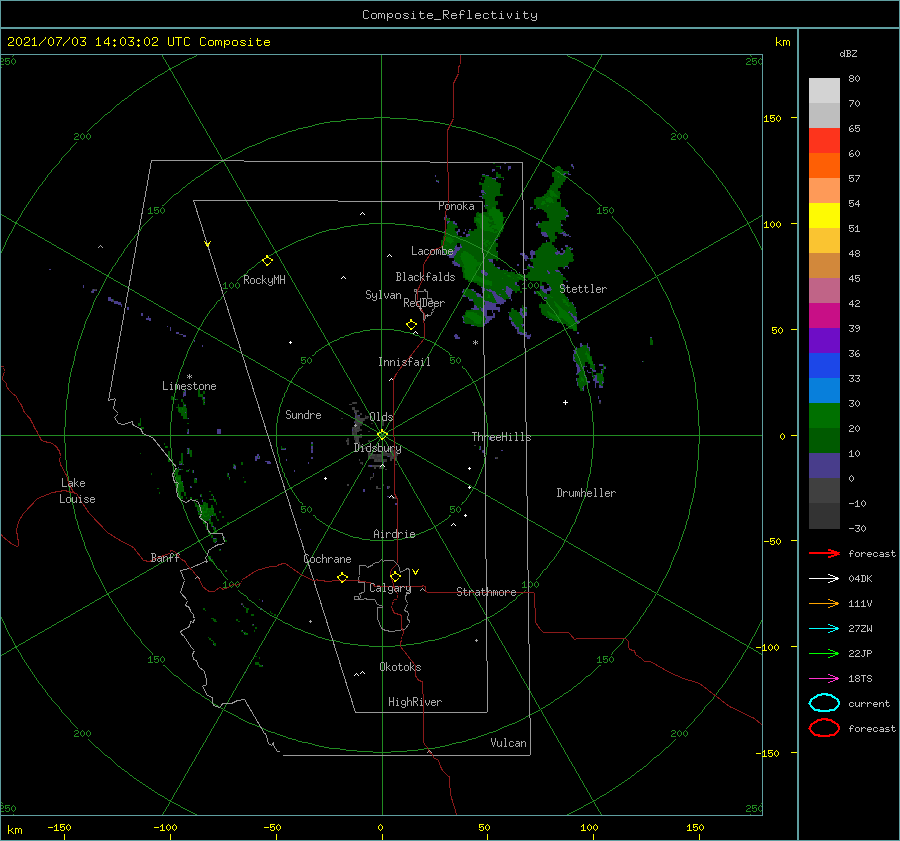Click the Okotoks label
Image resolution: width=900 pixels, height=841 pixels.
pos(400,667)
